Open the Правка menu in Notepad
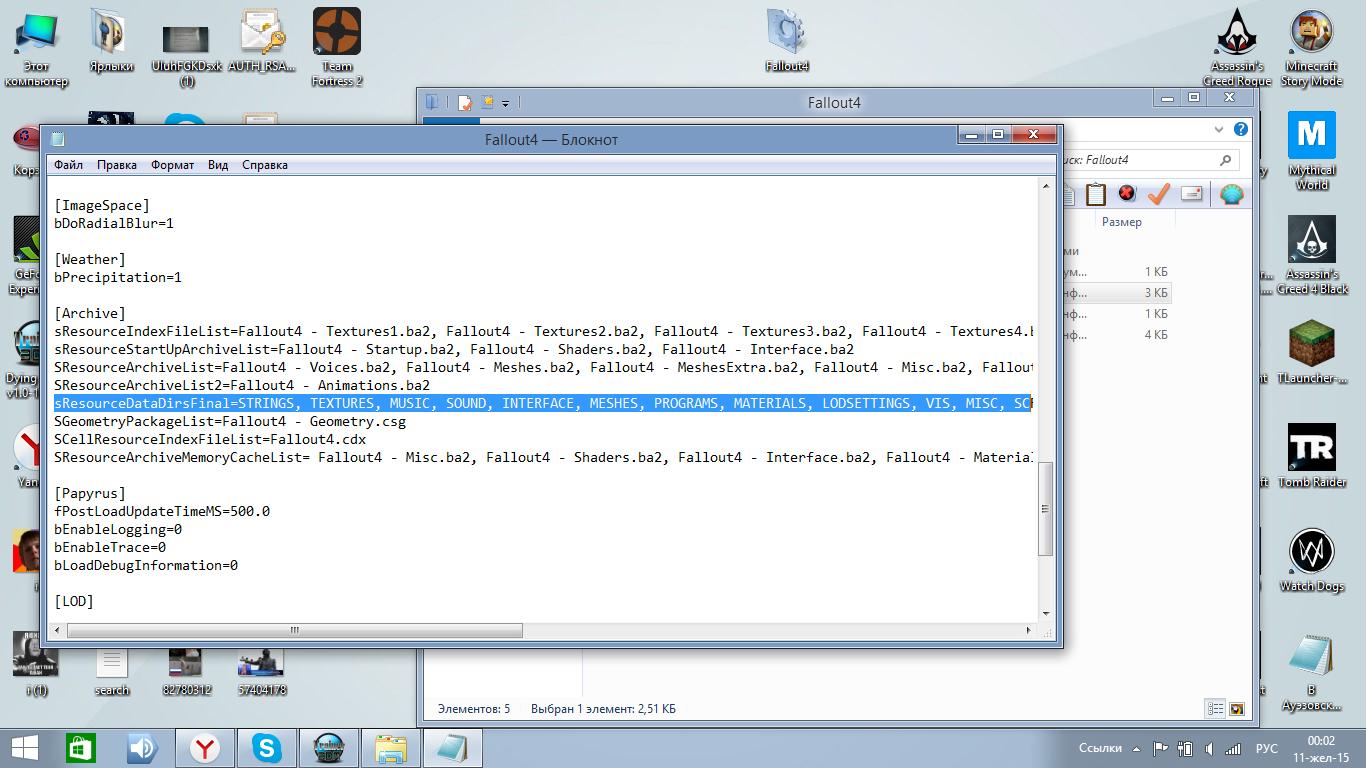Viewport: 1366px width, 768px height. tap(117, 165)
